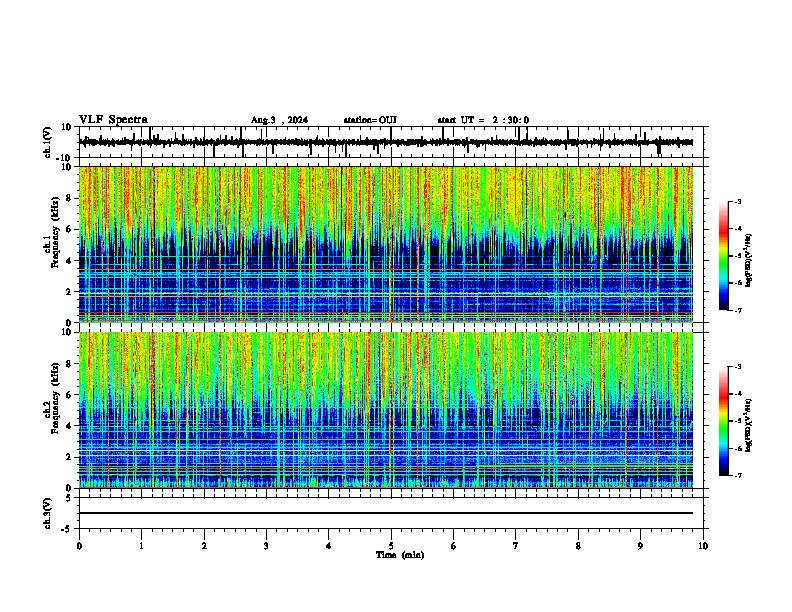Viewport: 792px width, 612px height.
Task: Click the '0' tick label on time axis
Action: click(x=79, y=546)
